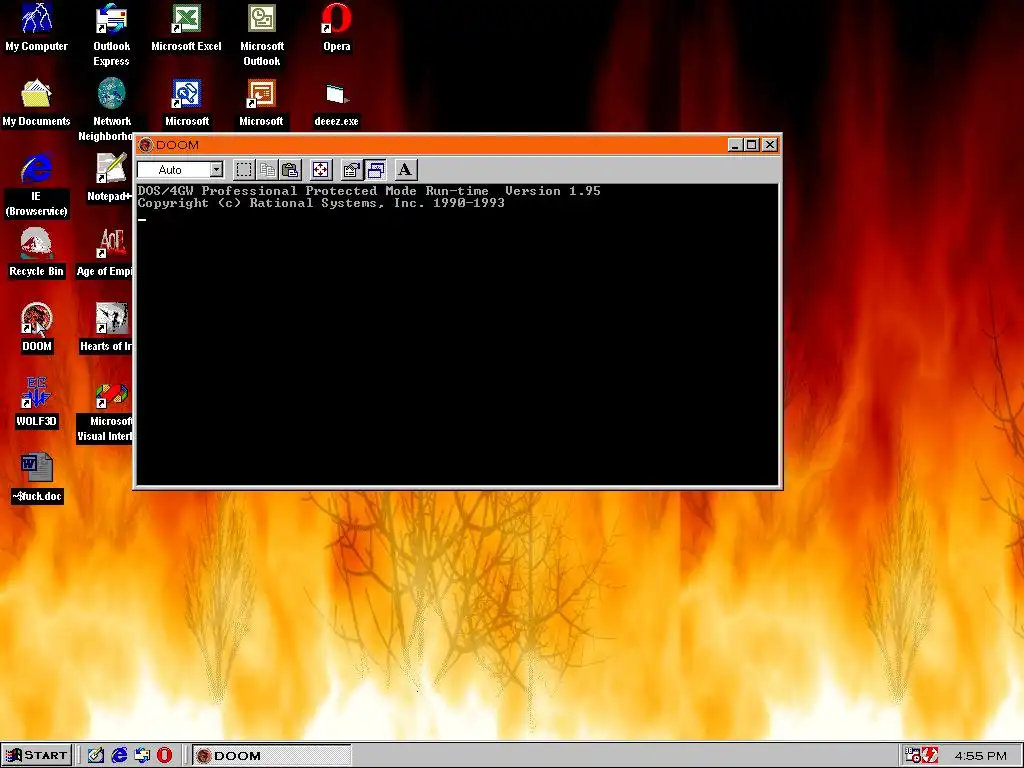Close the DOOM window

click(770, 145)
